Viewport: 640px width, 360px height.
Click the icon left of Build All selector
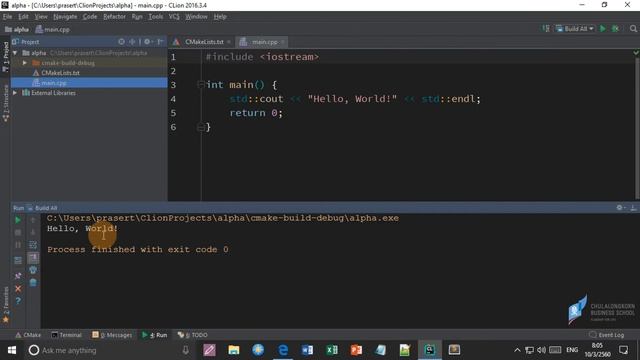point(546,29)
